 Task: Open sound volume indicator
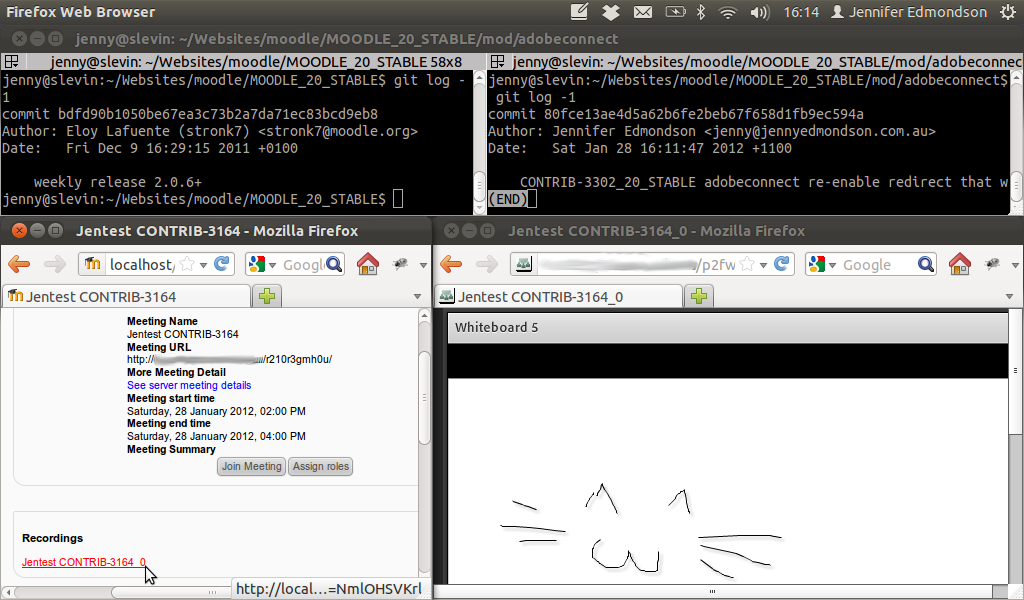pos(760,12)
